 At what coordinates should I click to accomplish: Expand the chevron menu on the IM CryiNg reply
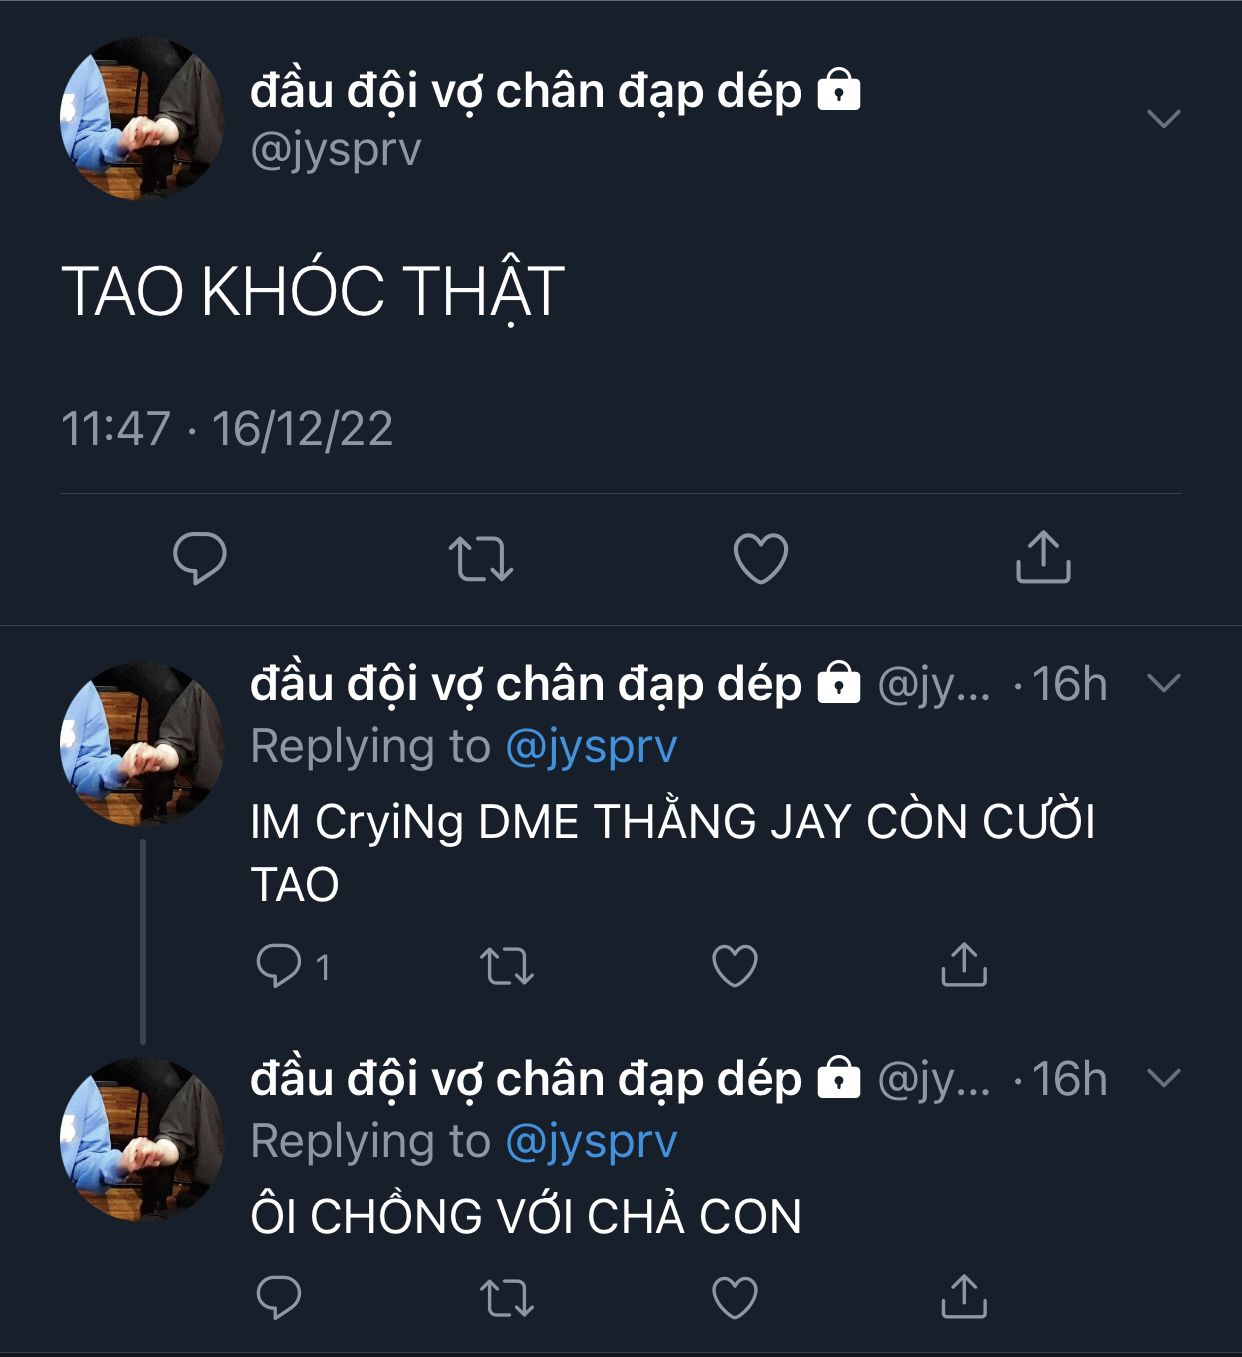tap(1164, 683)
